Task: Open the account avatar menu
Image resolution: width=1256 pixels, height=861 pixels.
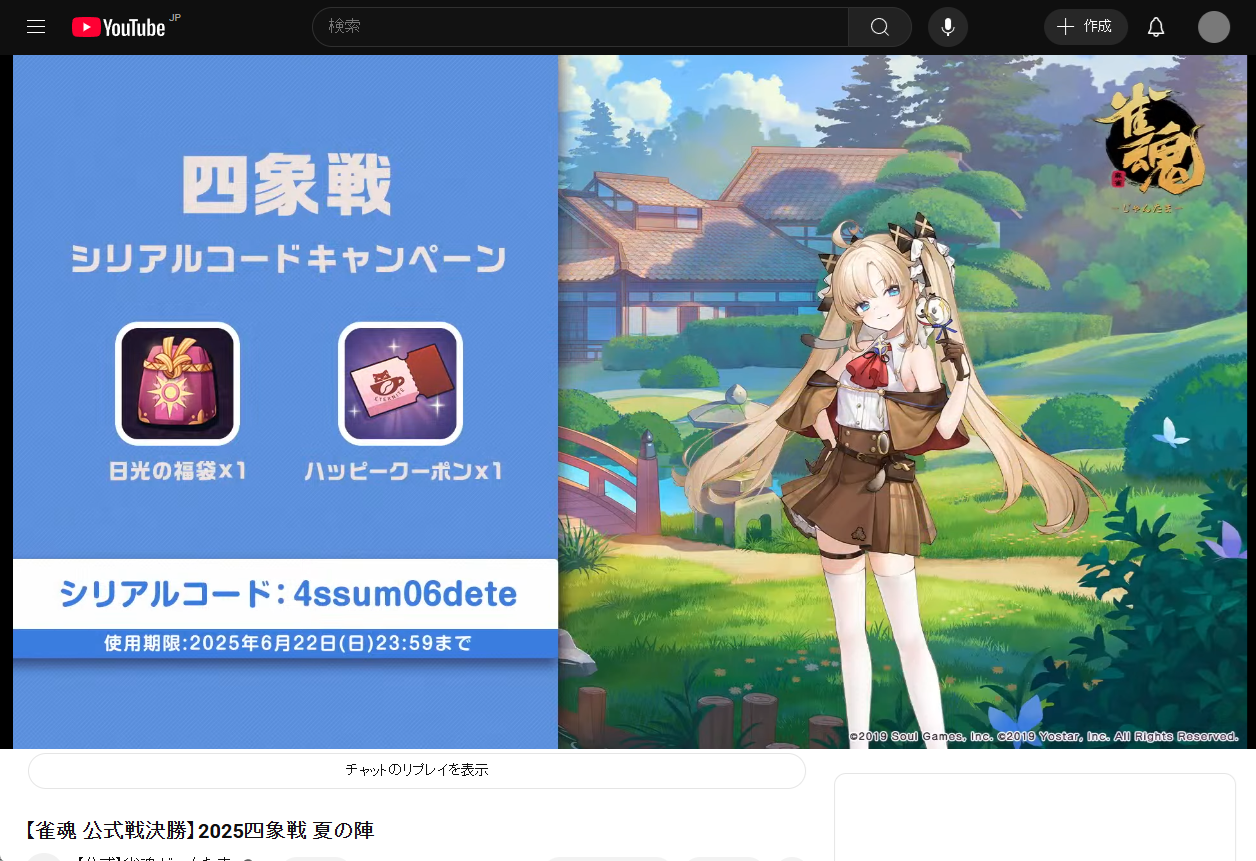Action: point(1214,27)
